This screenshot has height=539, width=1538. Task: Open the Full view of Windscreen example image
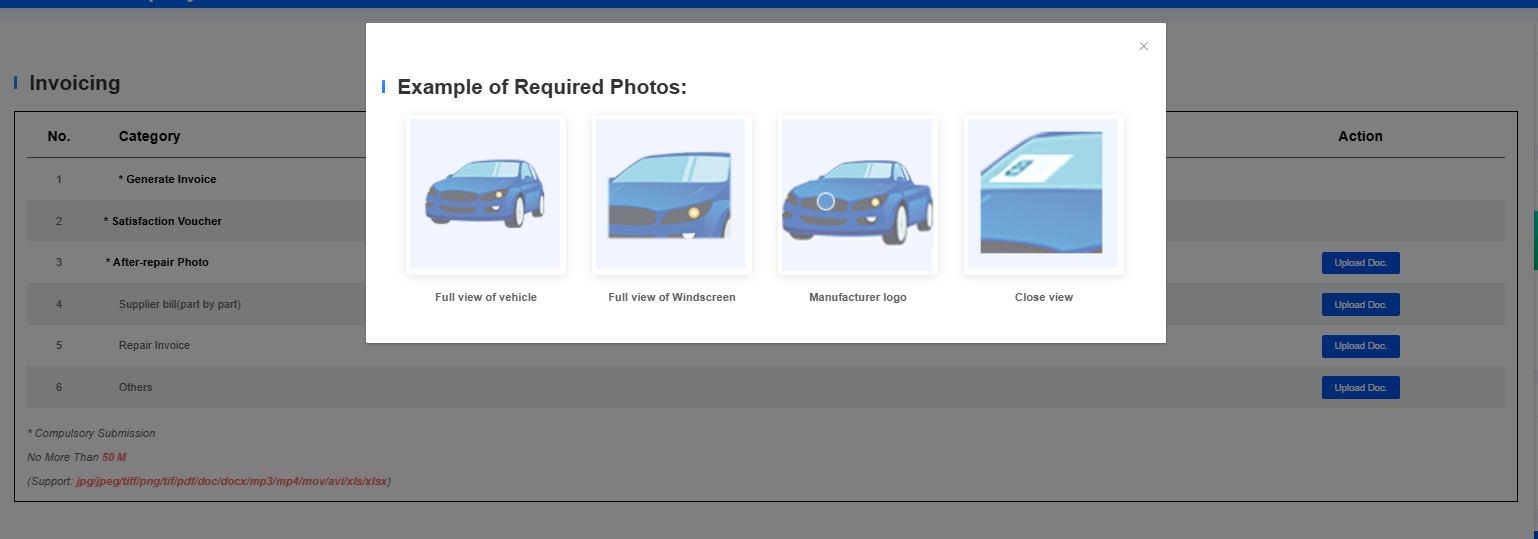click(671, 194)
